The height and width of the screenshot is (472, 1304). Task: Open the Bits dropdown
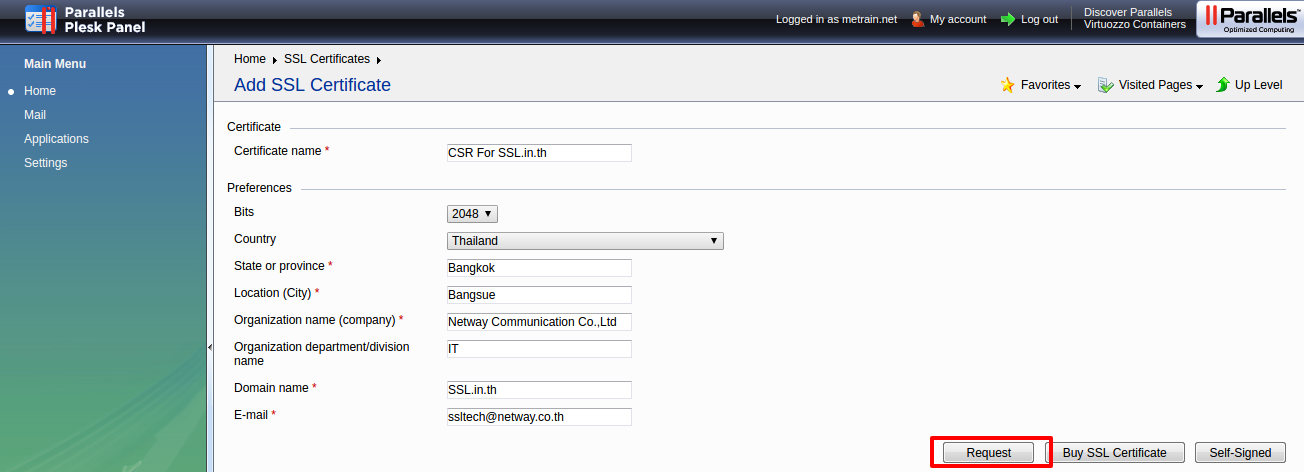pos(472,214)
